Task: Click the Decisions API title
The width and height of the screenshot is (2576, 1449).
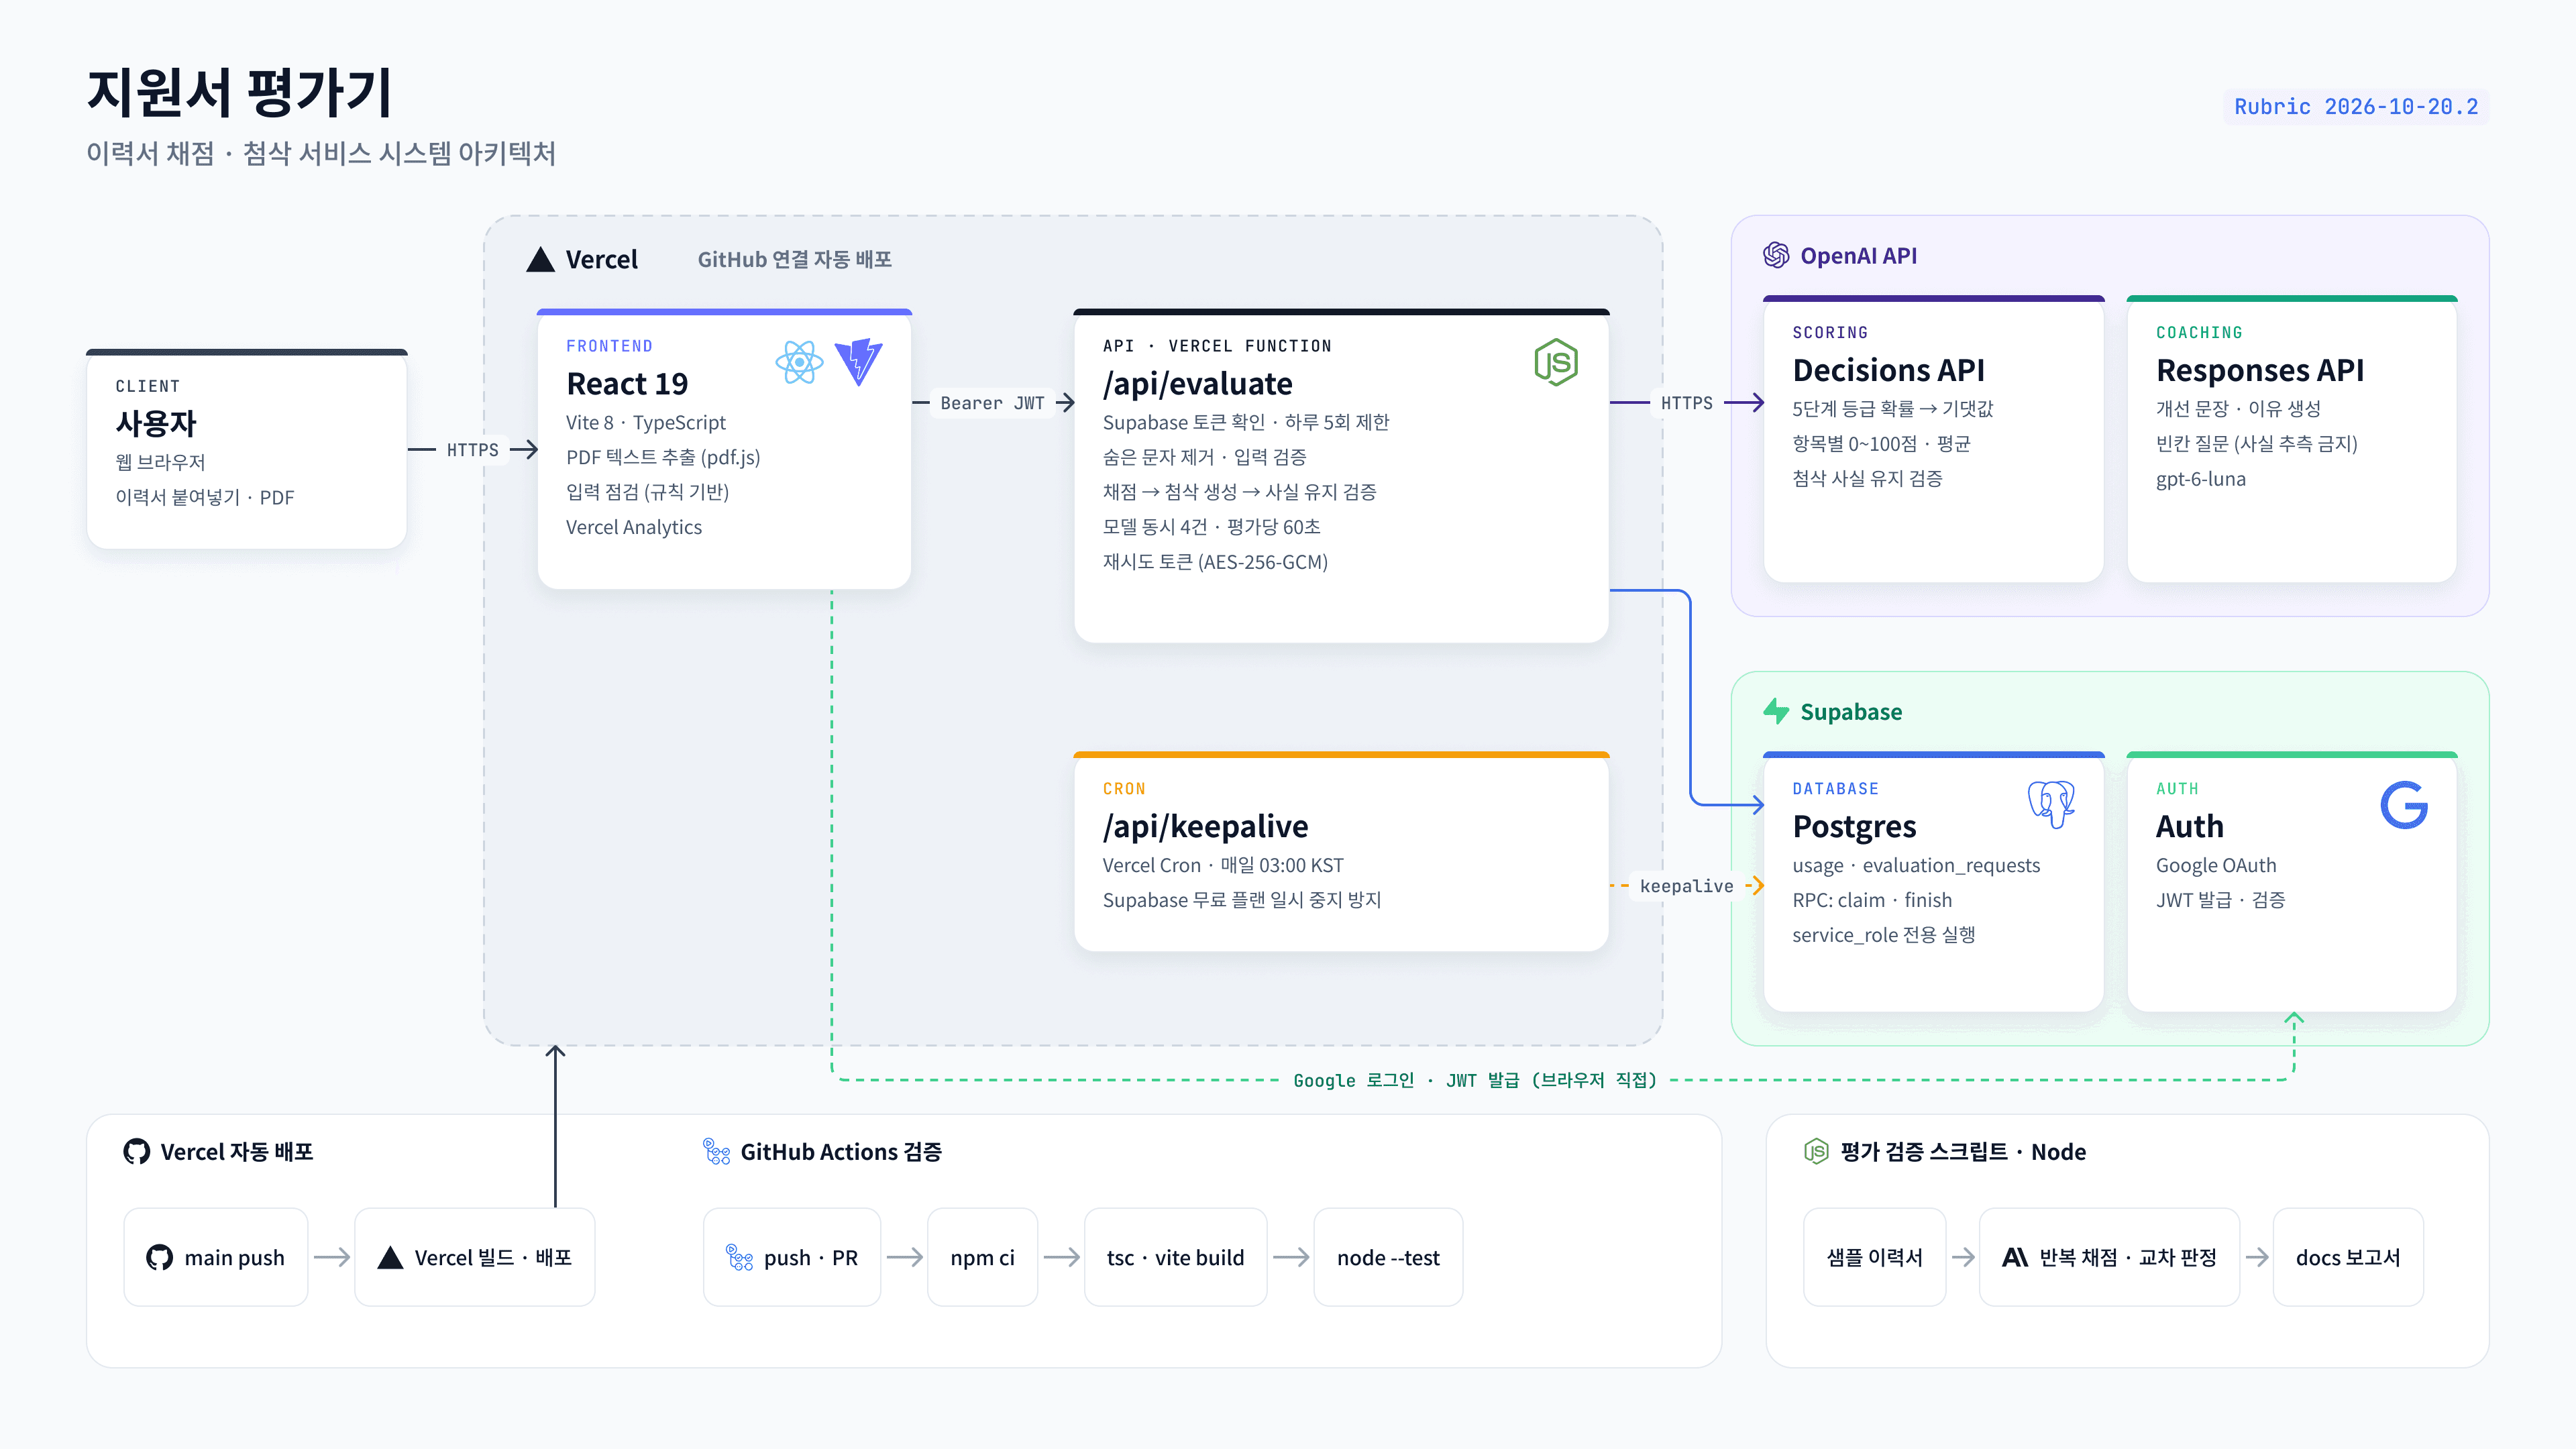Action: (1888, 371)
